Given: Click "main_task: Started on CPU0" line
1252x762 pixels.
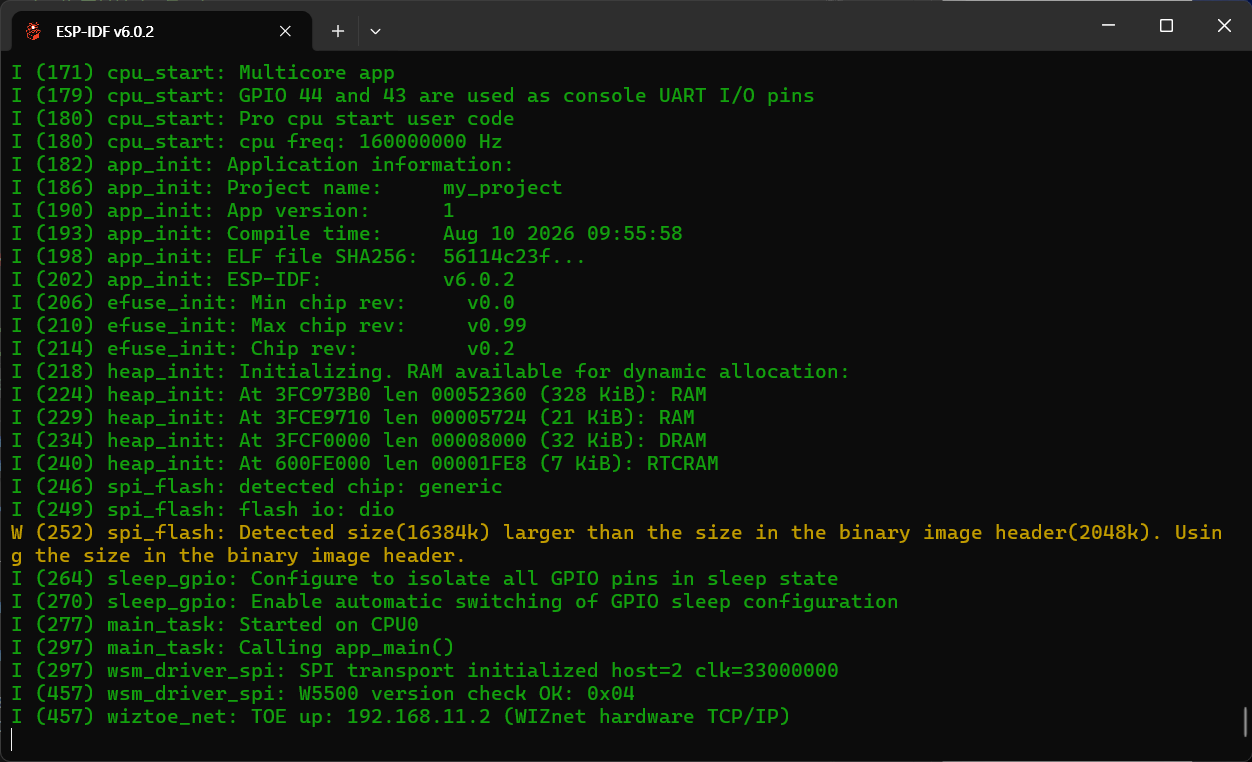Looking at the screenshot, I should [x=214, y=625].
